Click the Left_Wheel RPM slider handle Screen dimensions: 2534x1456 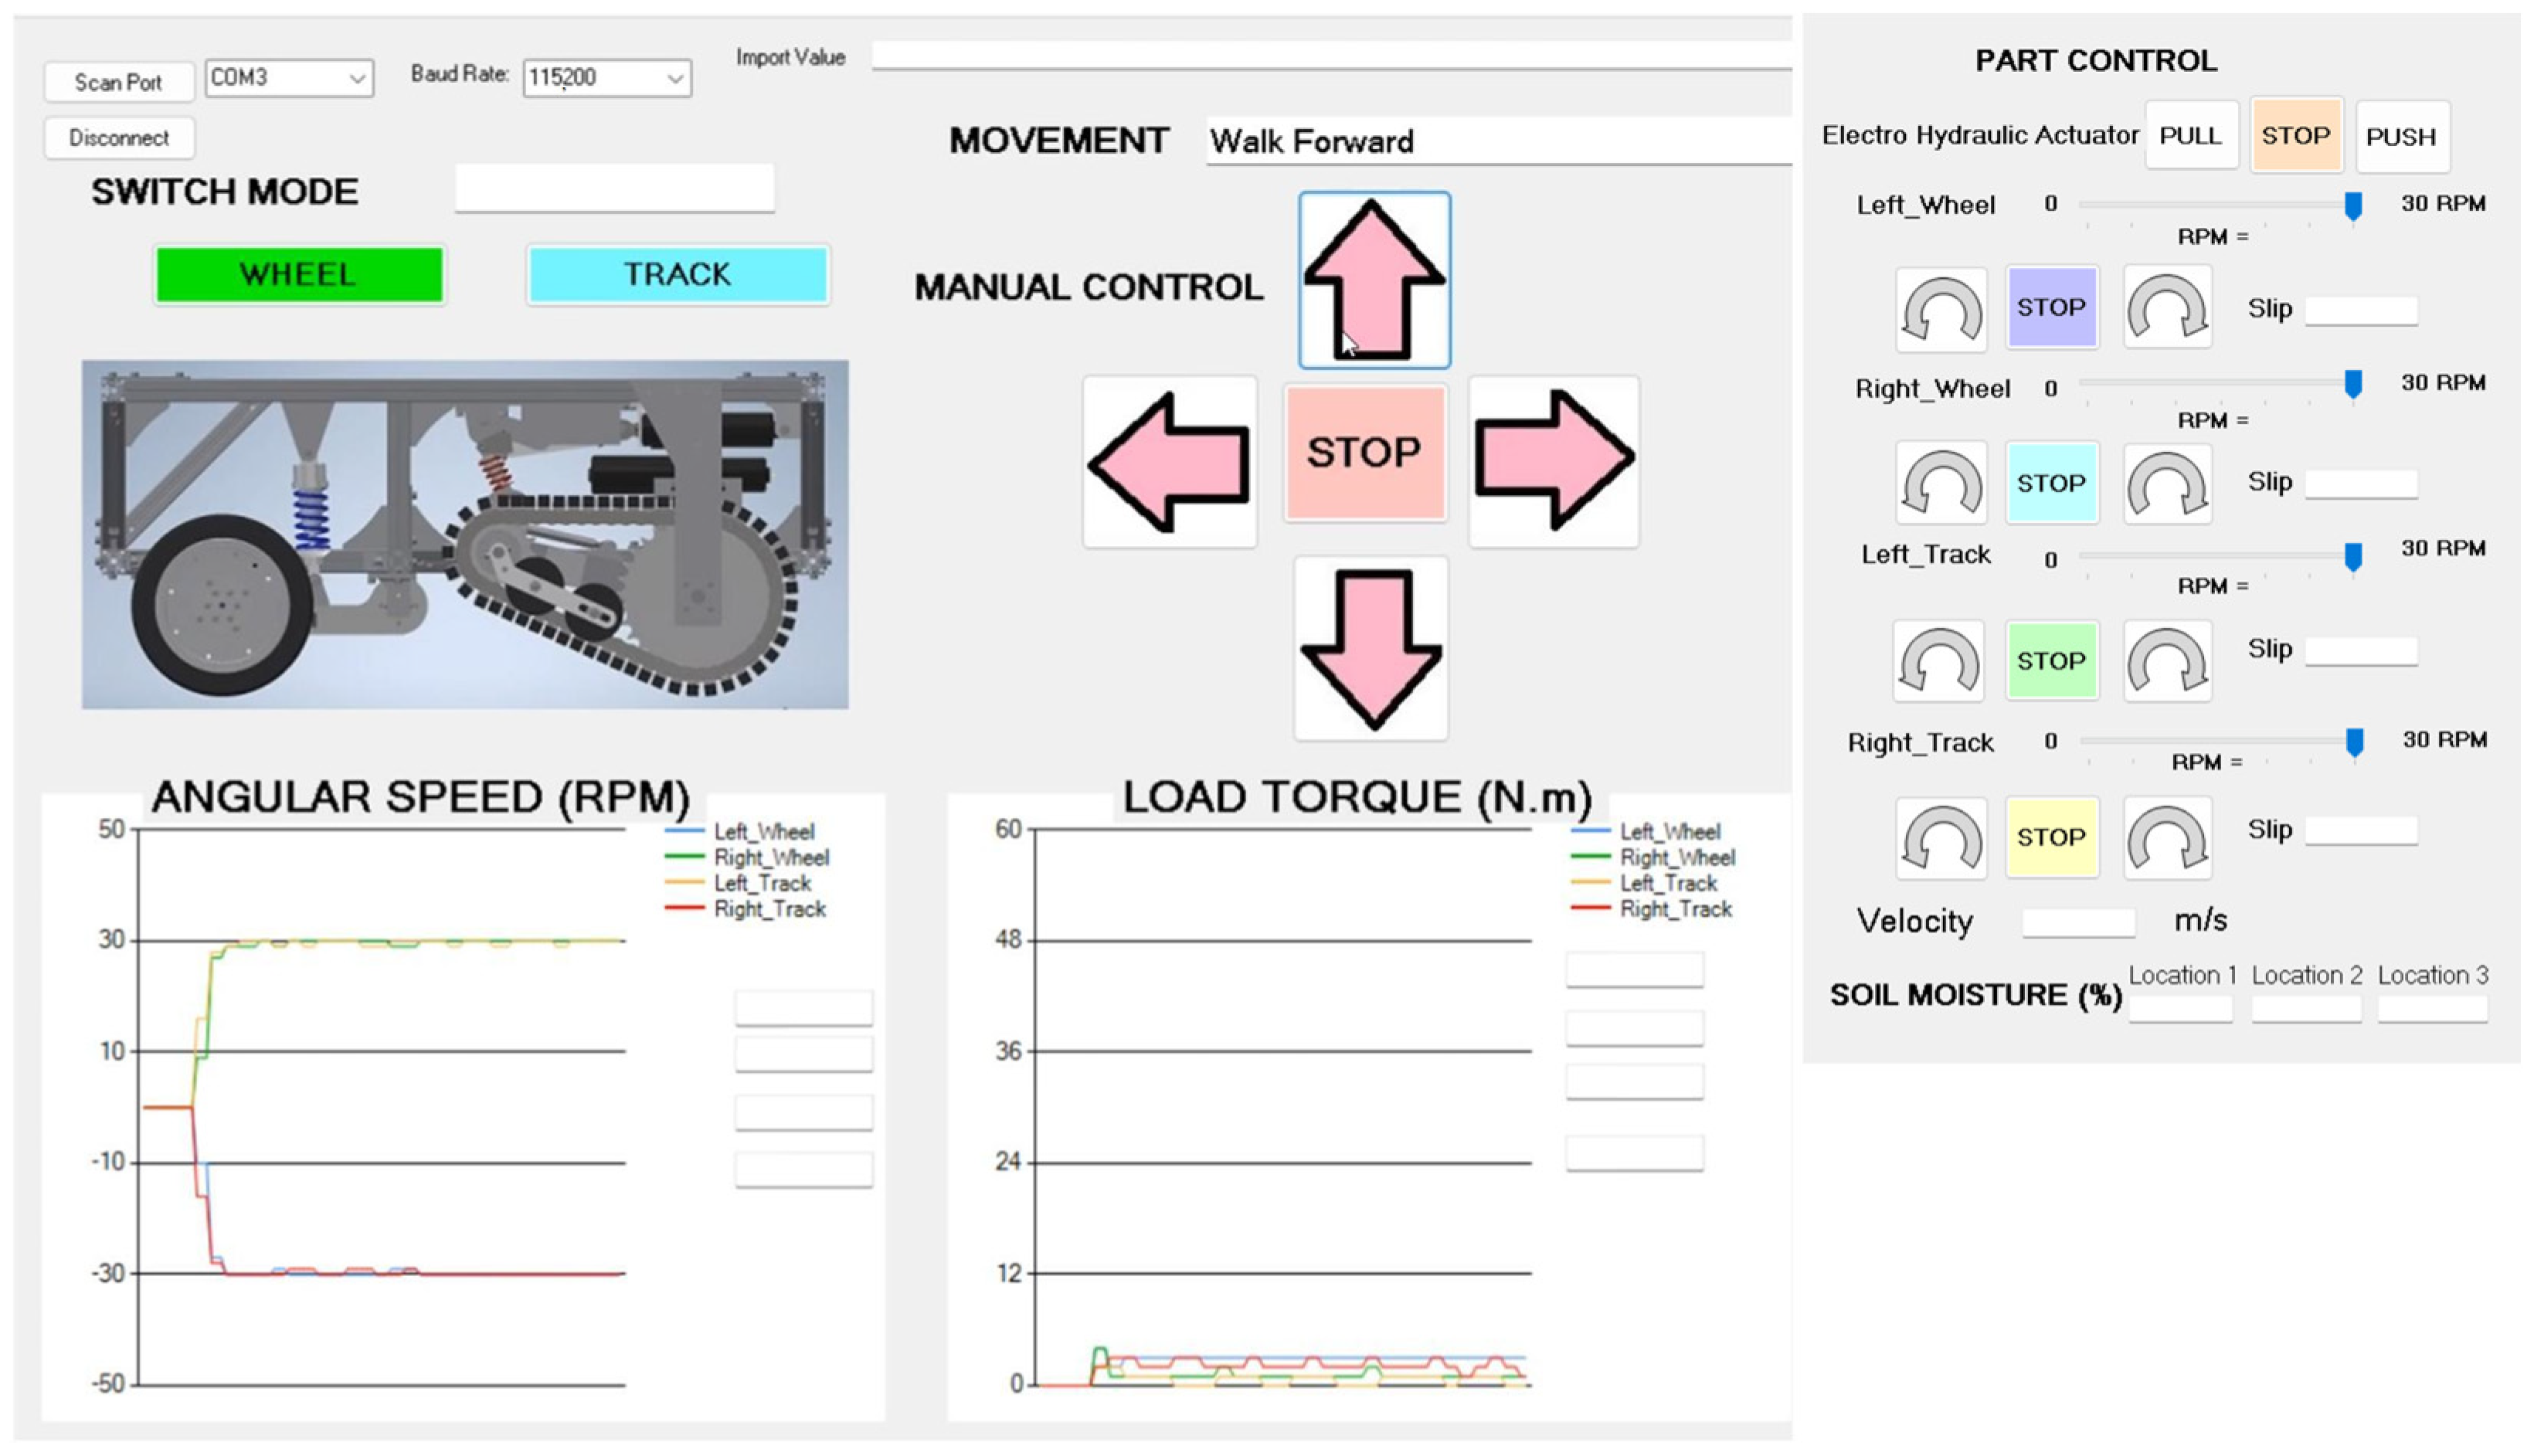2353,206
